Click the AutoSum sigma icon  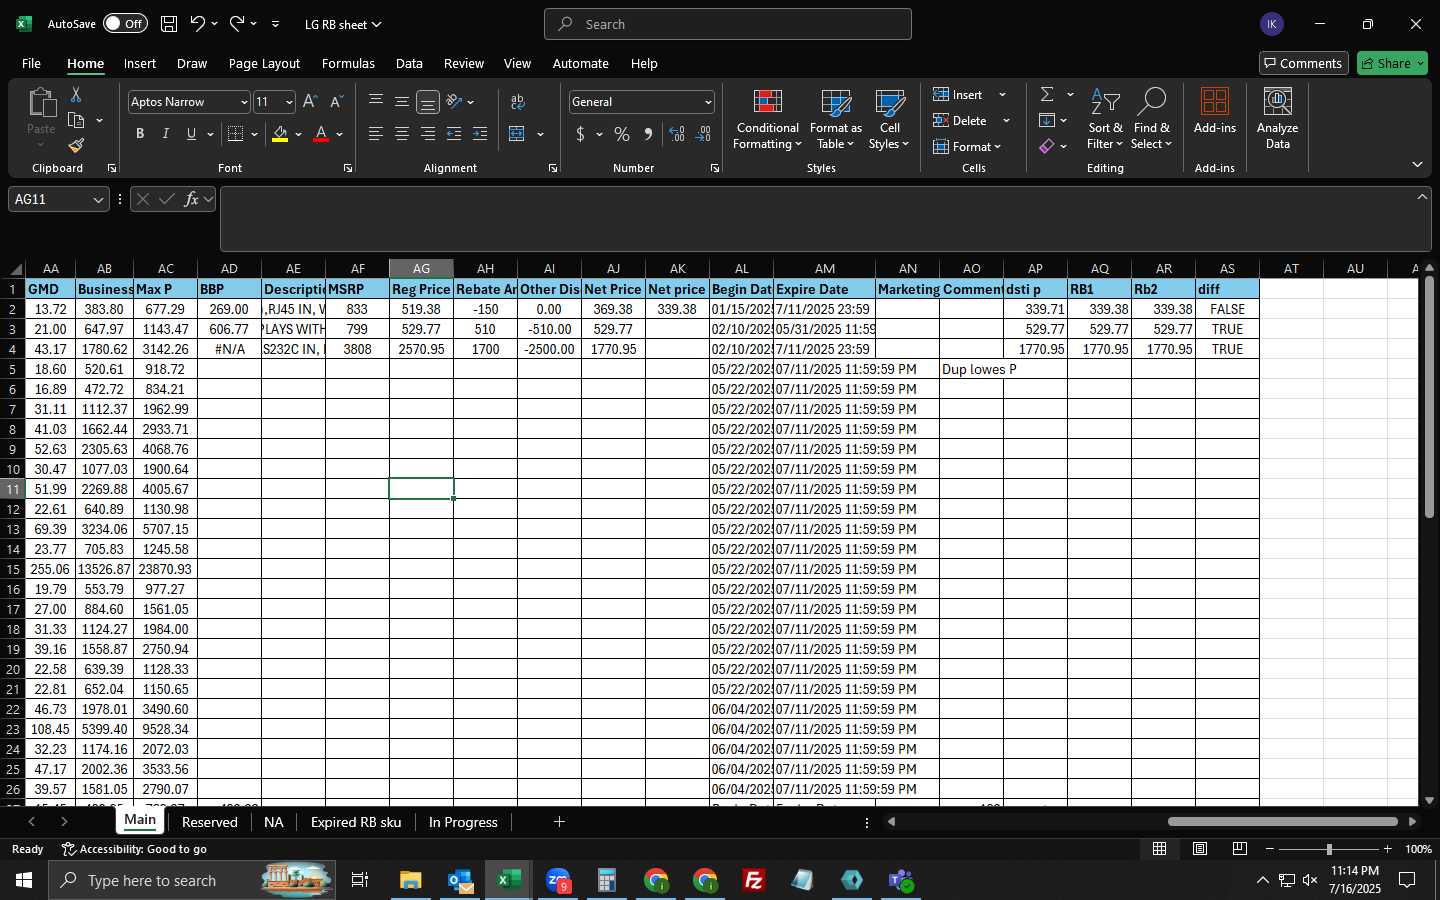coord(1047,94)
